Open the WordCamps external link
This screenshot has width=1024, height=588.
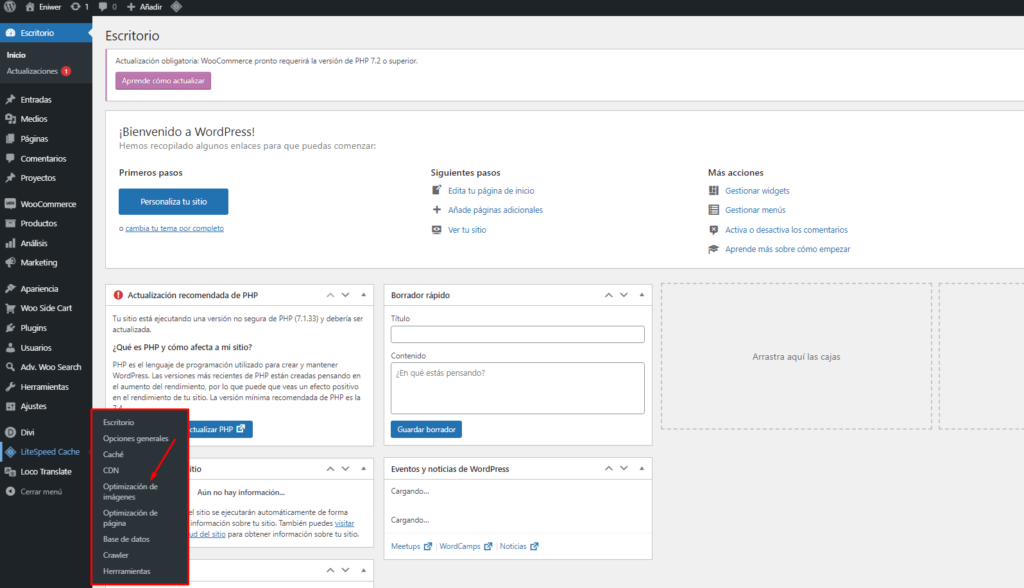(x=465, y=546)
